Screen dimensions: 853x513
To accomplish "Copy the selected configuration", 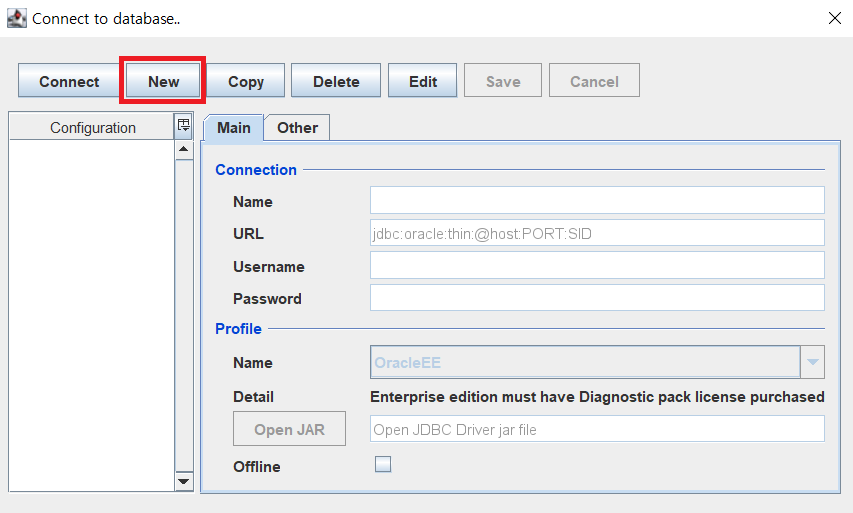I will (x=245, y=81).
